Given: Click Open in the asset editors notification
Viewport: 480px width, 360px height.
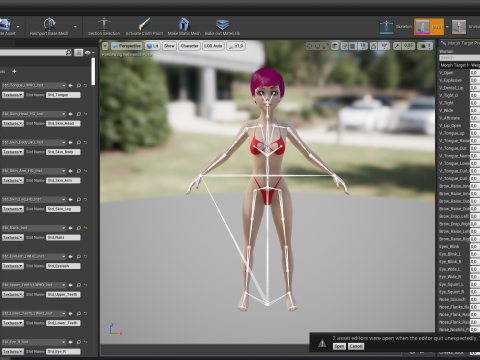Looking at the screenshot, I should click(x=339, y=346).
